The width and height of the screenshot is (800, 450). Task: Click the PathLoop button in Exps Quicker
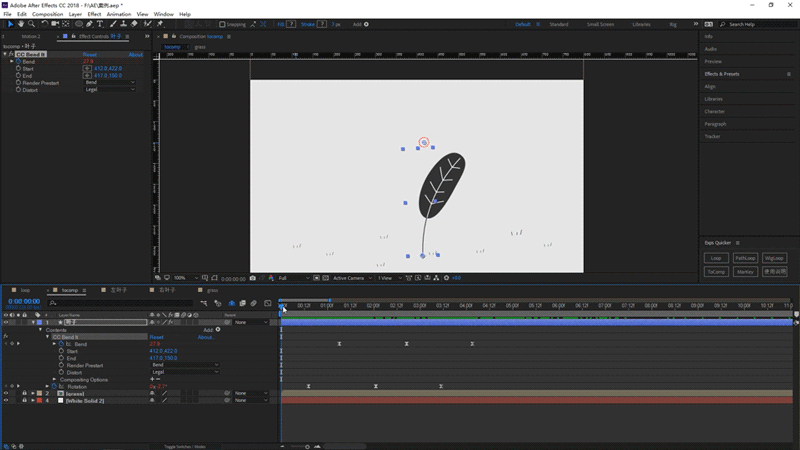click(745, 258)
